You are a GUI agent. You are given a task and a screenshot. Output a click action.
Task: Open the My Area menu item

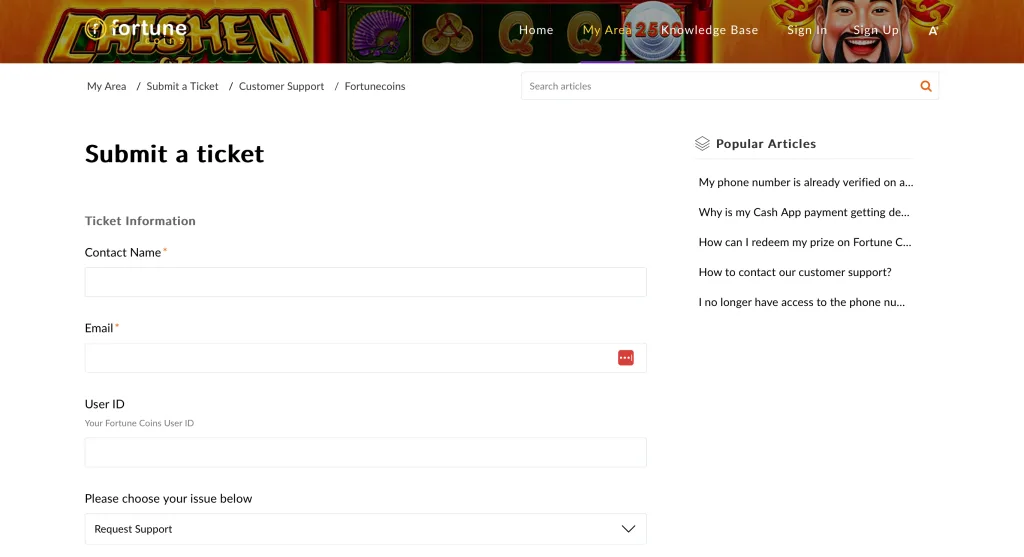coord(607,30)
